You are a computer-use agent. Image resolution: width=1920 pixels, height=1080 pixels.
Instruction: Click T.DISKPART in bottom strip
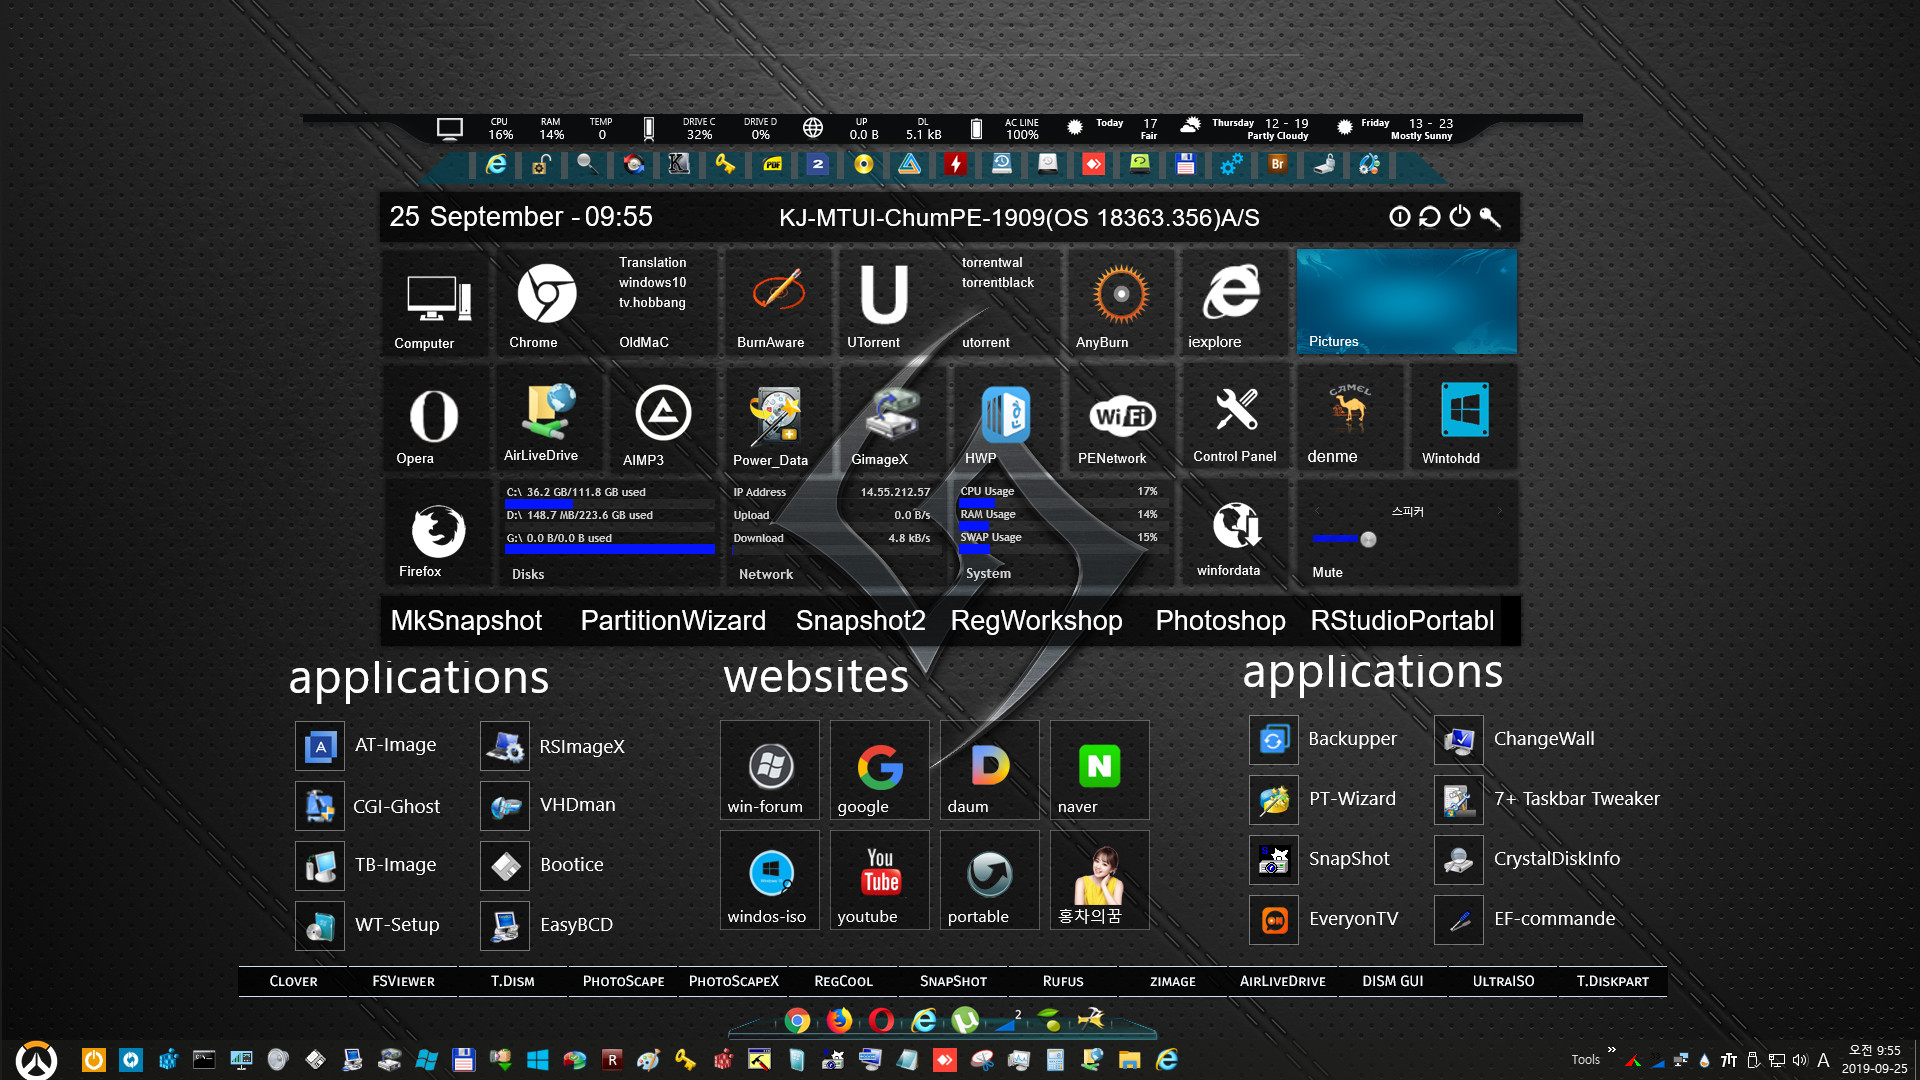pyautogui.click(x=1613, y=982)
